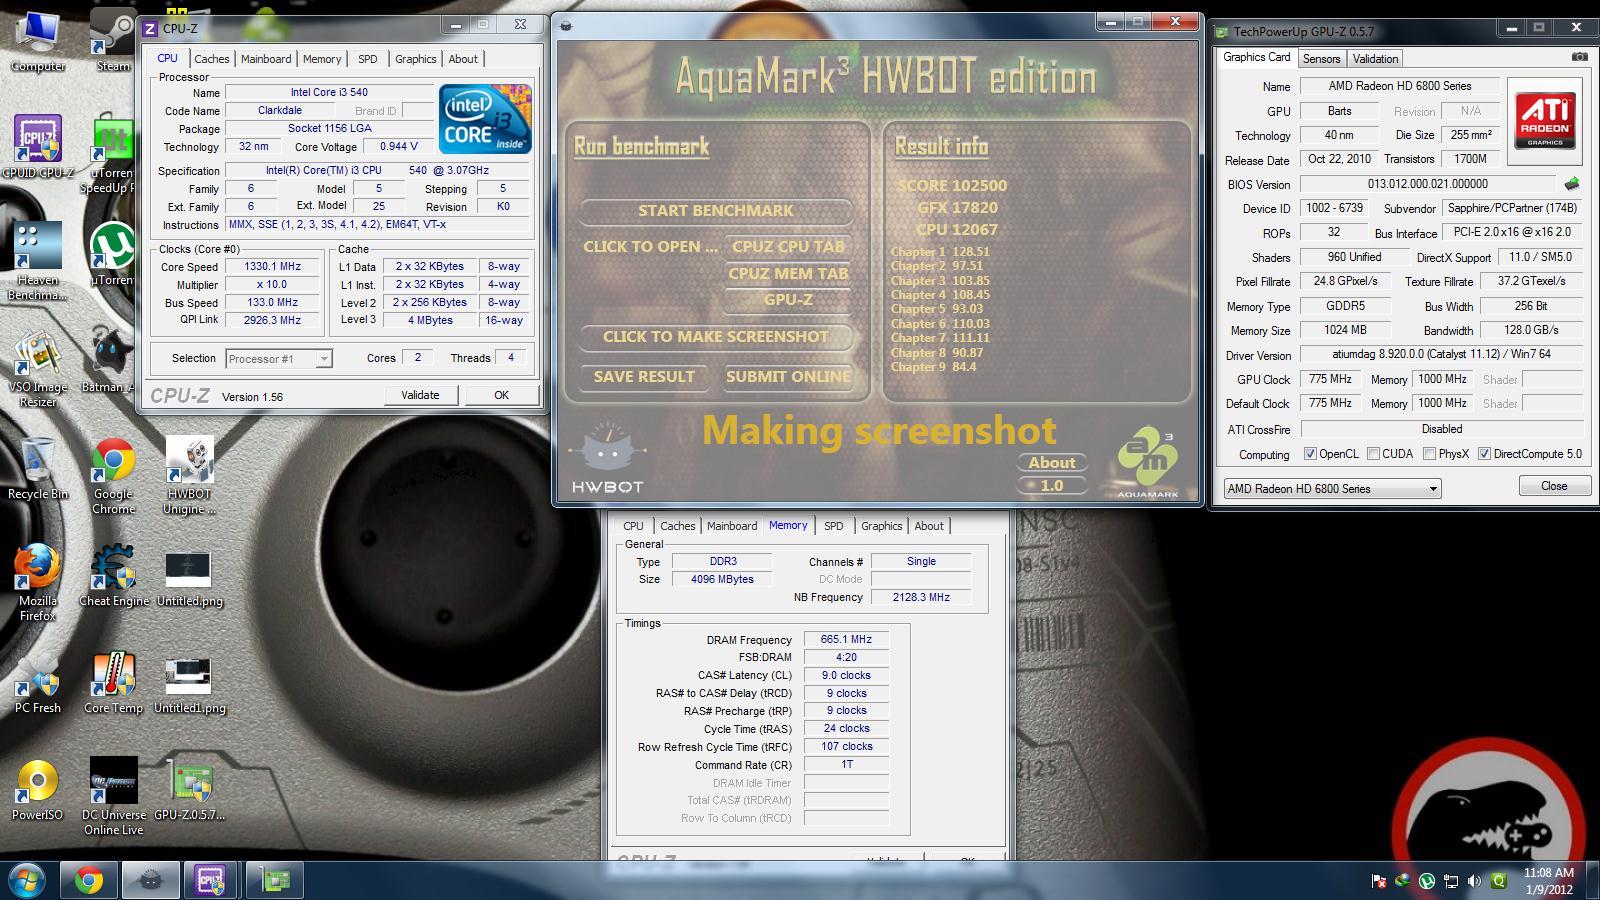This screenshot has height=900, width=1600.
Task: Open the Recycle Bin
Action: (38, 469)
